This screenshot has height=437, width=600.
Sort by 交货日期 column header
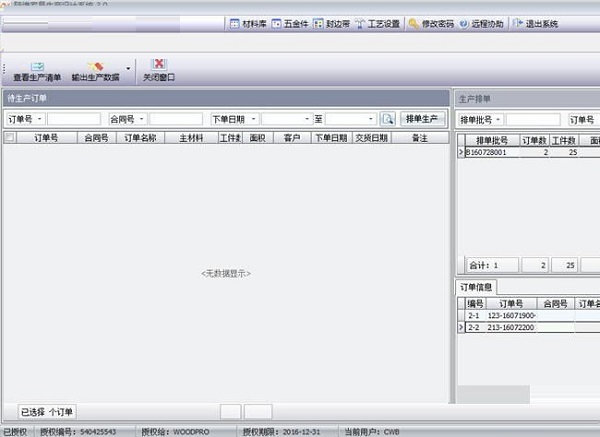[372, 138]
